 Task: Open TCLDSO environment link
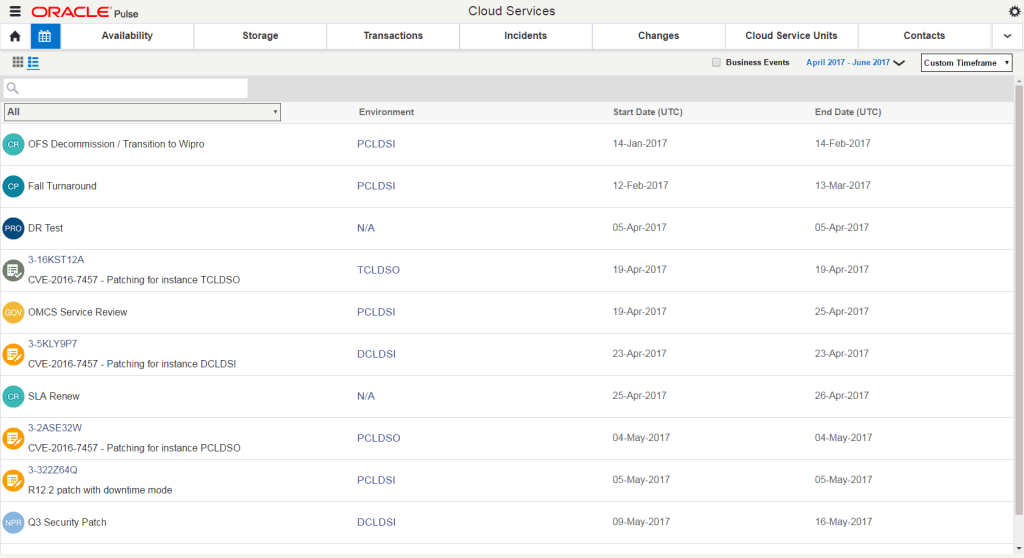[378, 270]
